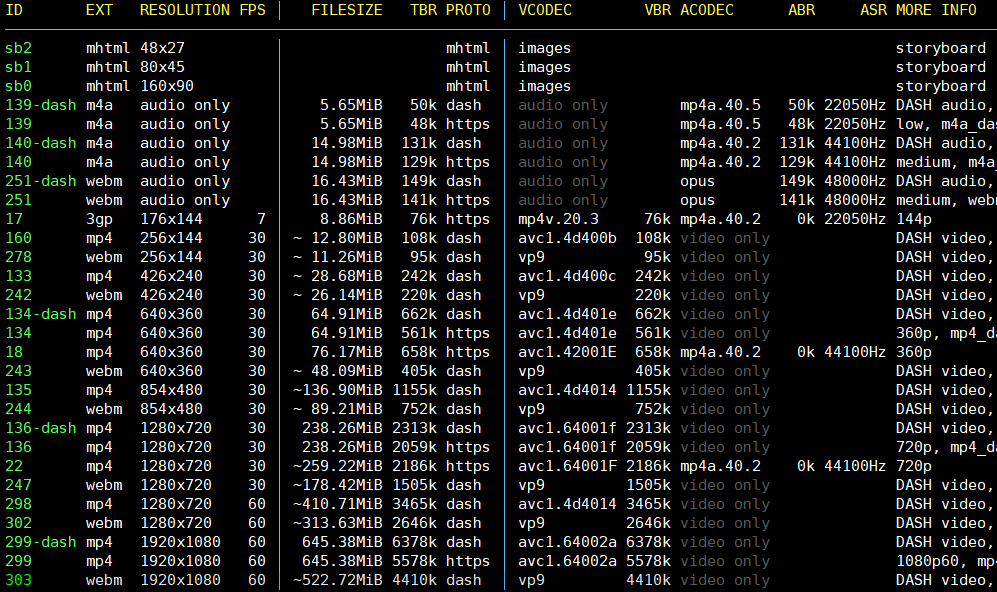Click format ID 140-dash
Image resolution: width=997 pixels, height=592 pixels.
41,144
